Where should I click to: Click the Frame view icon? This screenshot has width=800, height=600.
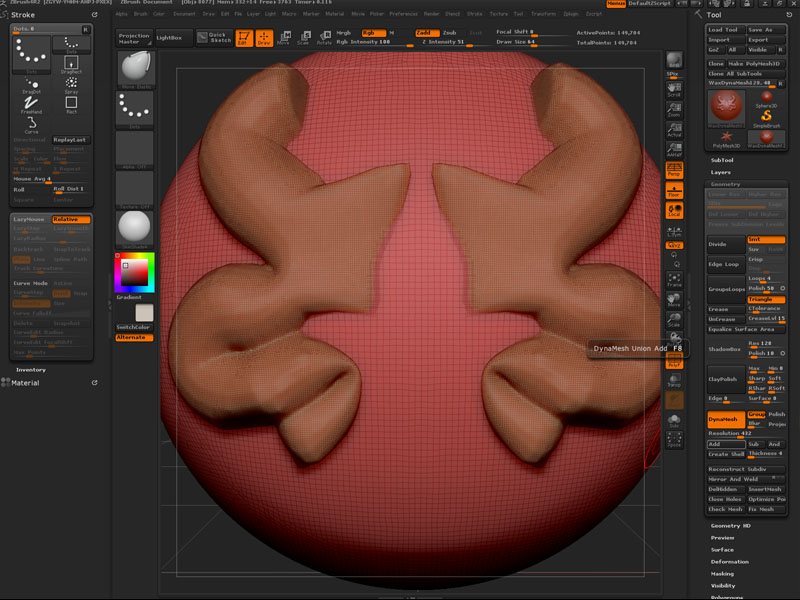point(674,280)
